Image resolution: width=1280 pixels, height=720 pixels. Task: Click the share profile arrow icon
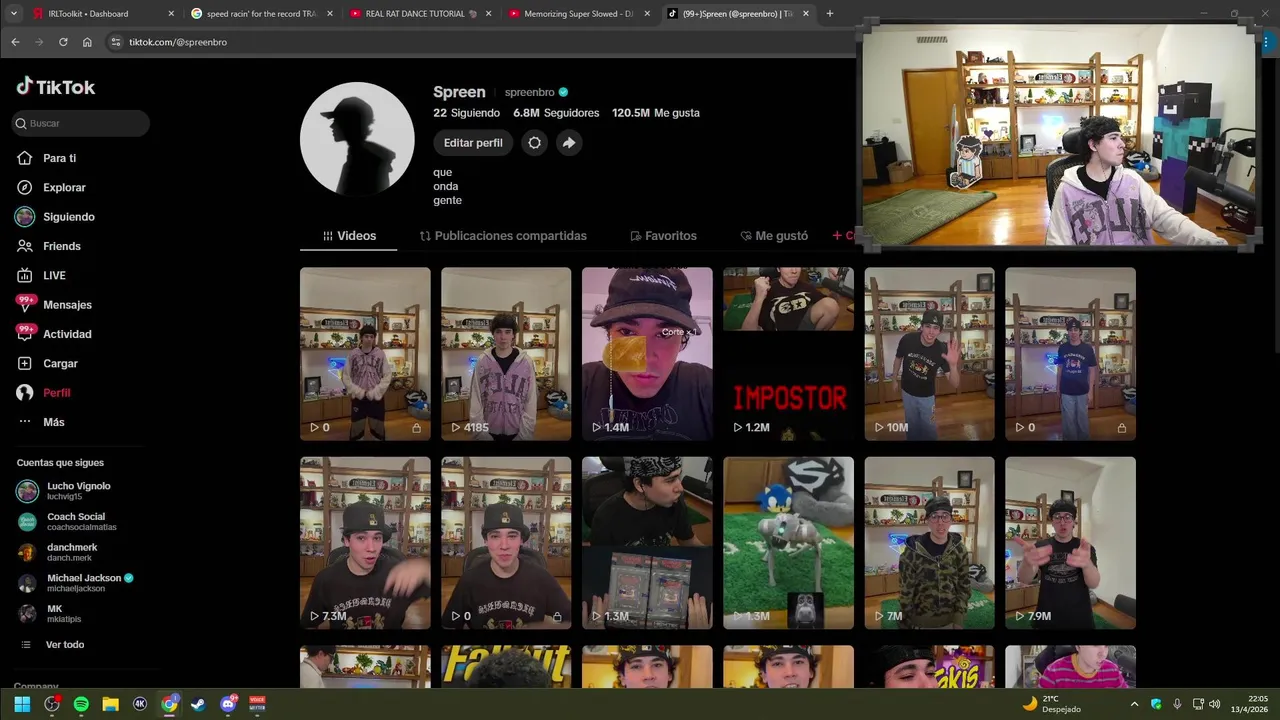569,143
